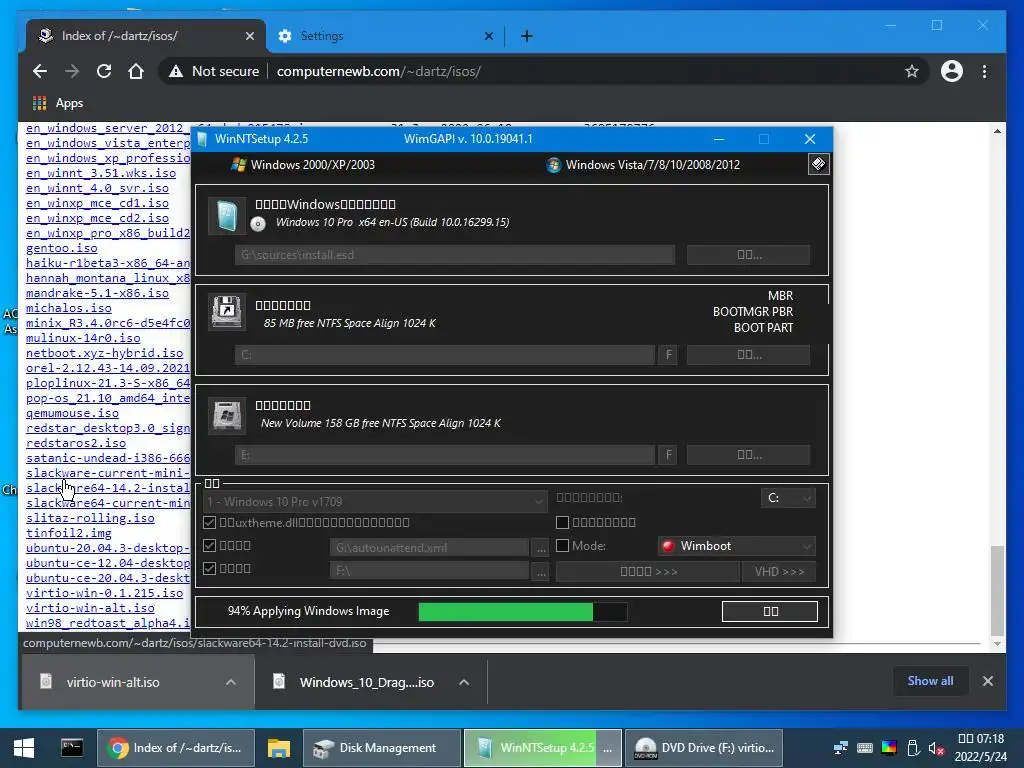Switch to the Windows 2000/XP/2003 tab

point(303,165)
